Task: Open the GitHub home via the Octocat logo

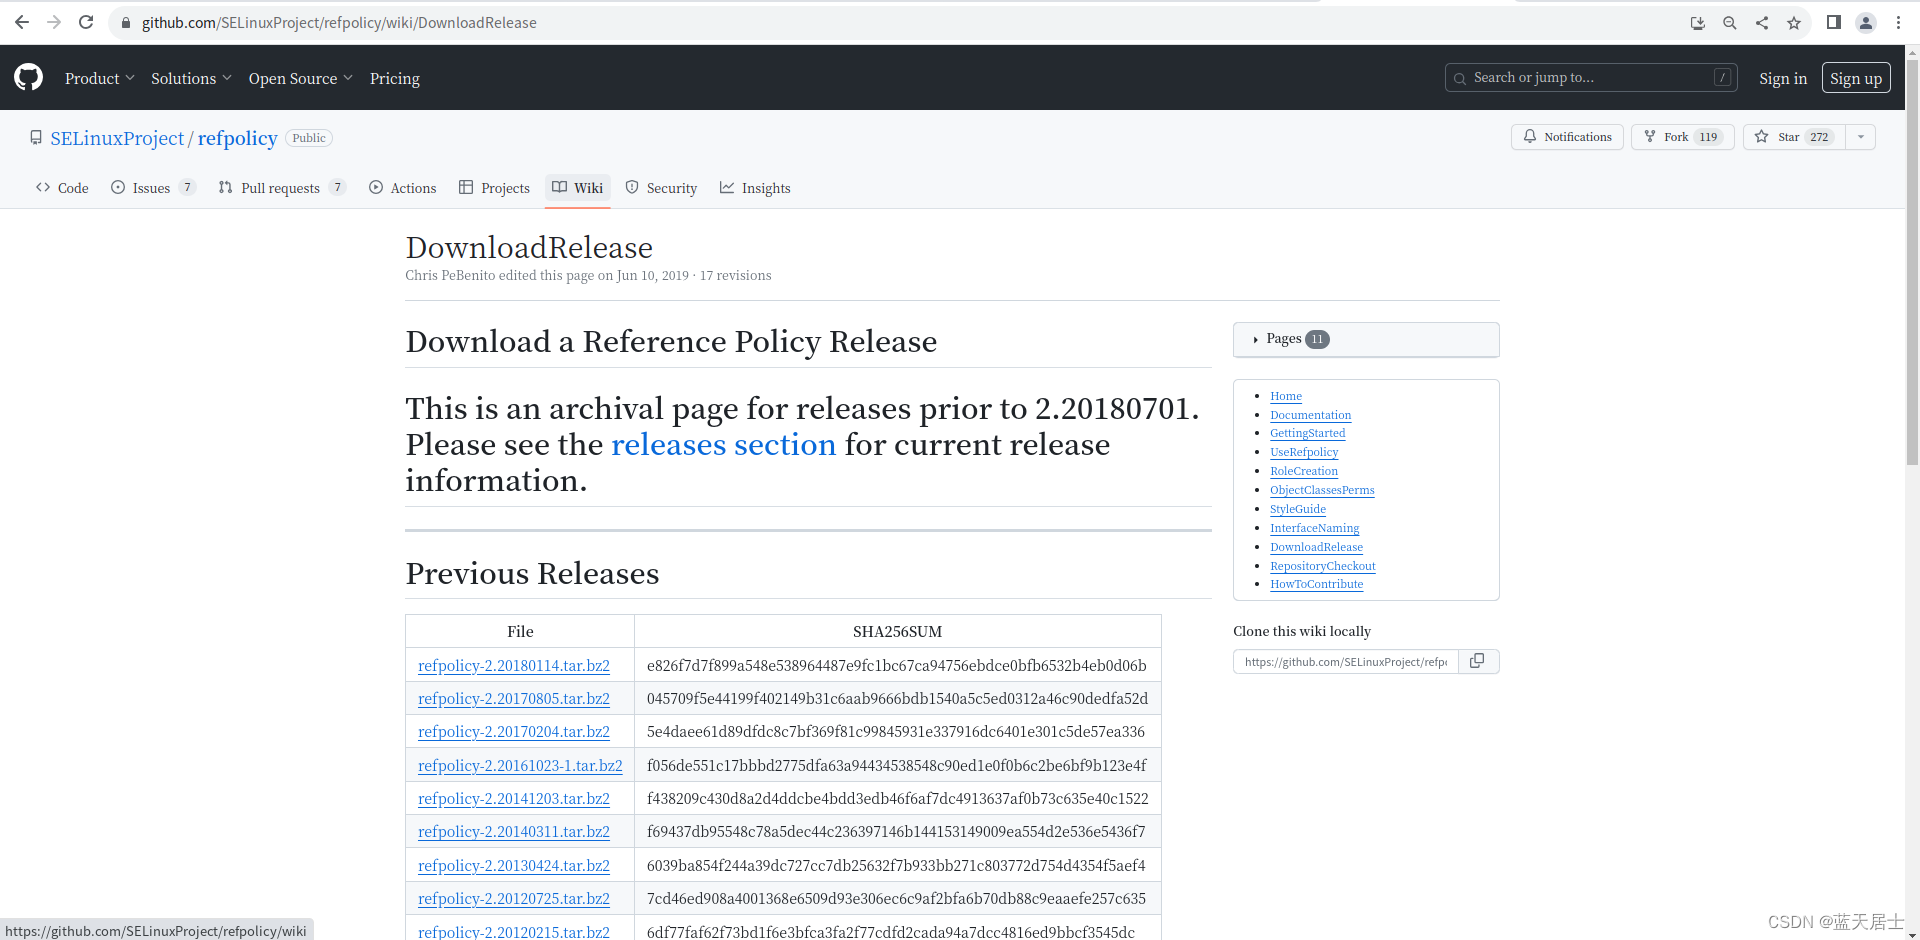Action: click(x=25, y=77)
